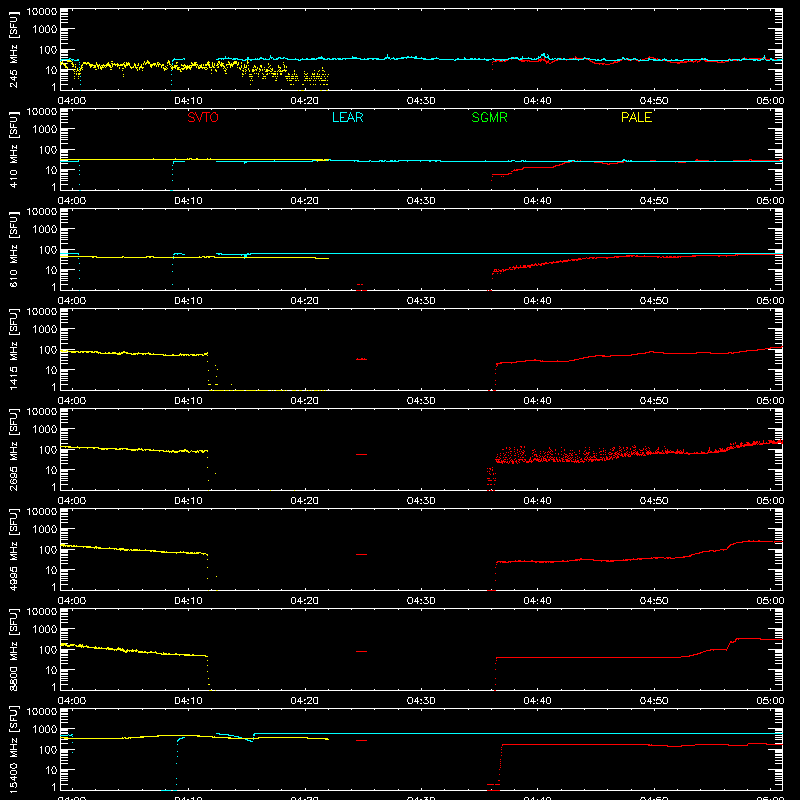Click the 1000 y-axis value on 610 MHz plot
The width and height of the screenshot is (800, 800).
tap(45, 229)
